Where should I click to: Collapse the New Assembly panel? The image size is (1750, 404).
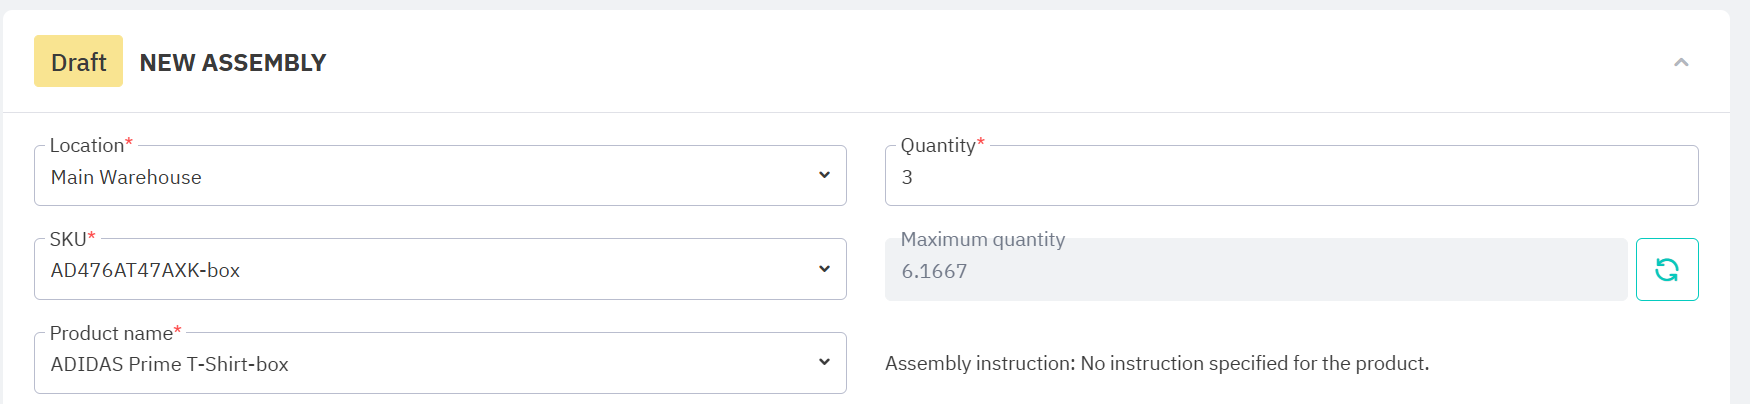point(1681,63)
